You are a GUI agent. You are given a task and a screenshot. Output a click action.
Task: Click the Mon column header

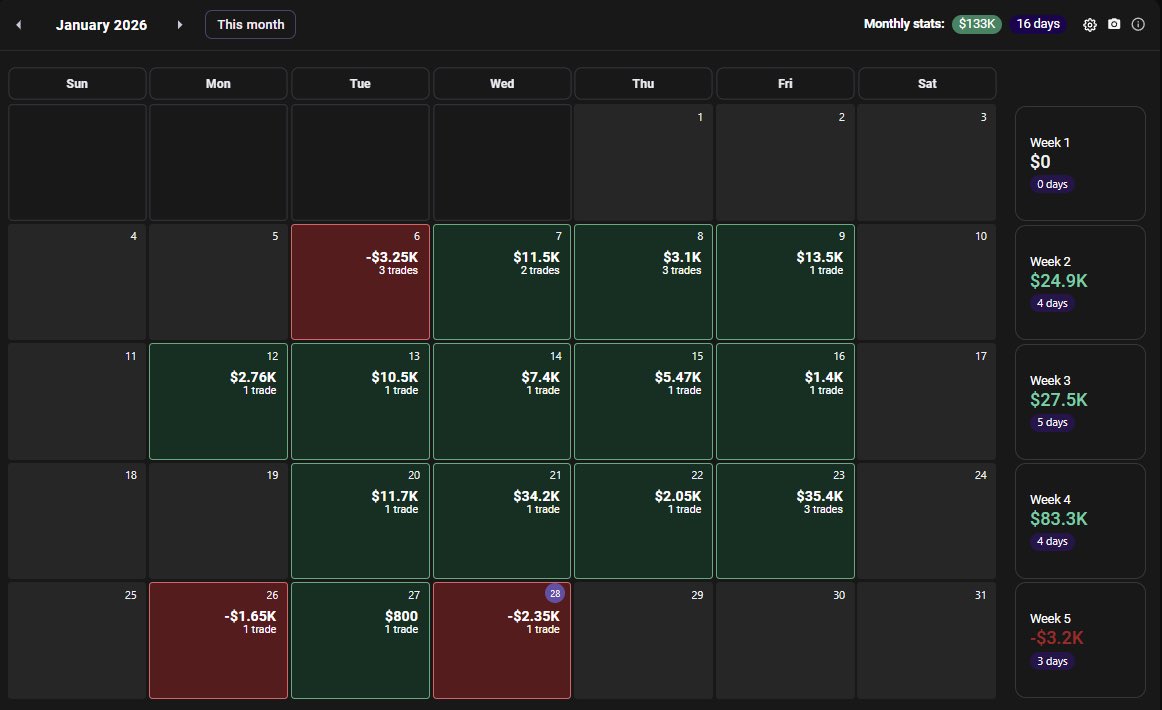coord(219,84)
